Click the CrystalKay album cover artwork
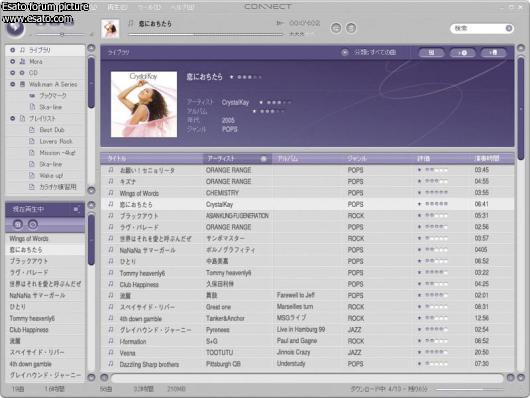Screen dimensions: 530x398 (144, 104)
